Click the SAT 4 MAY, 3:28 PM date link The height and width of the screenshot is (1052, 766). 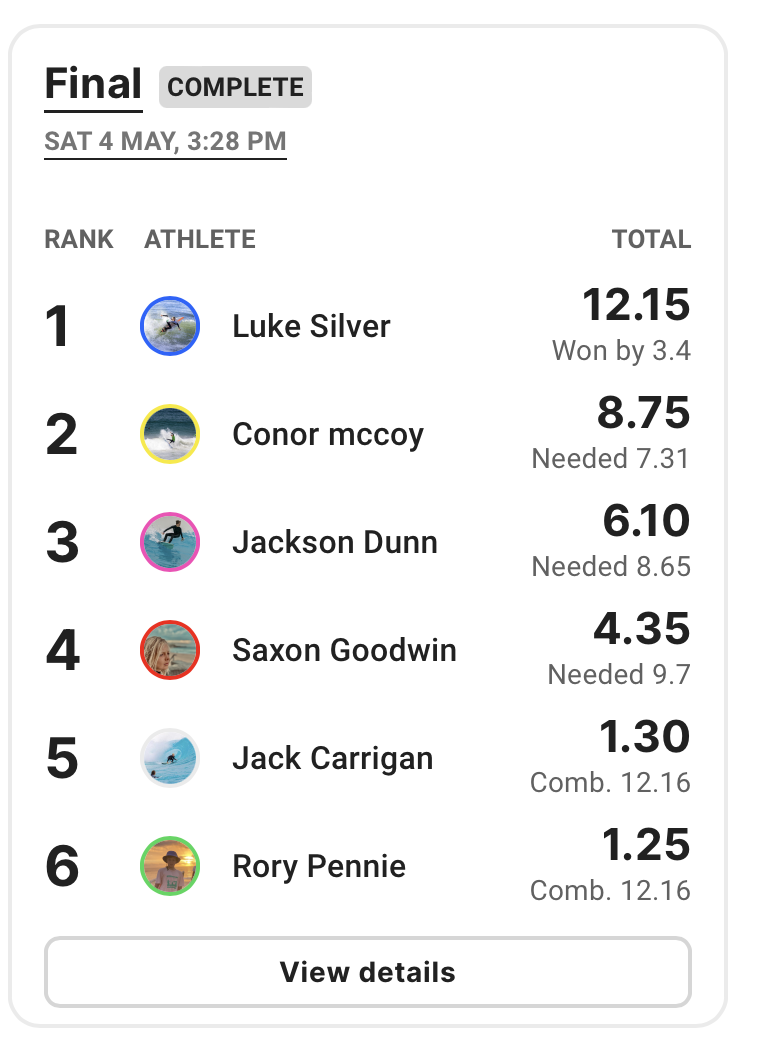click(x=165, y=142)
